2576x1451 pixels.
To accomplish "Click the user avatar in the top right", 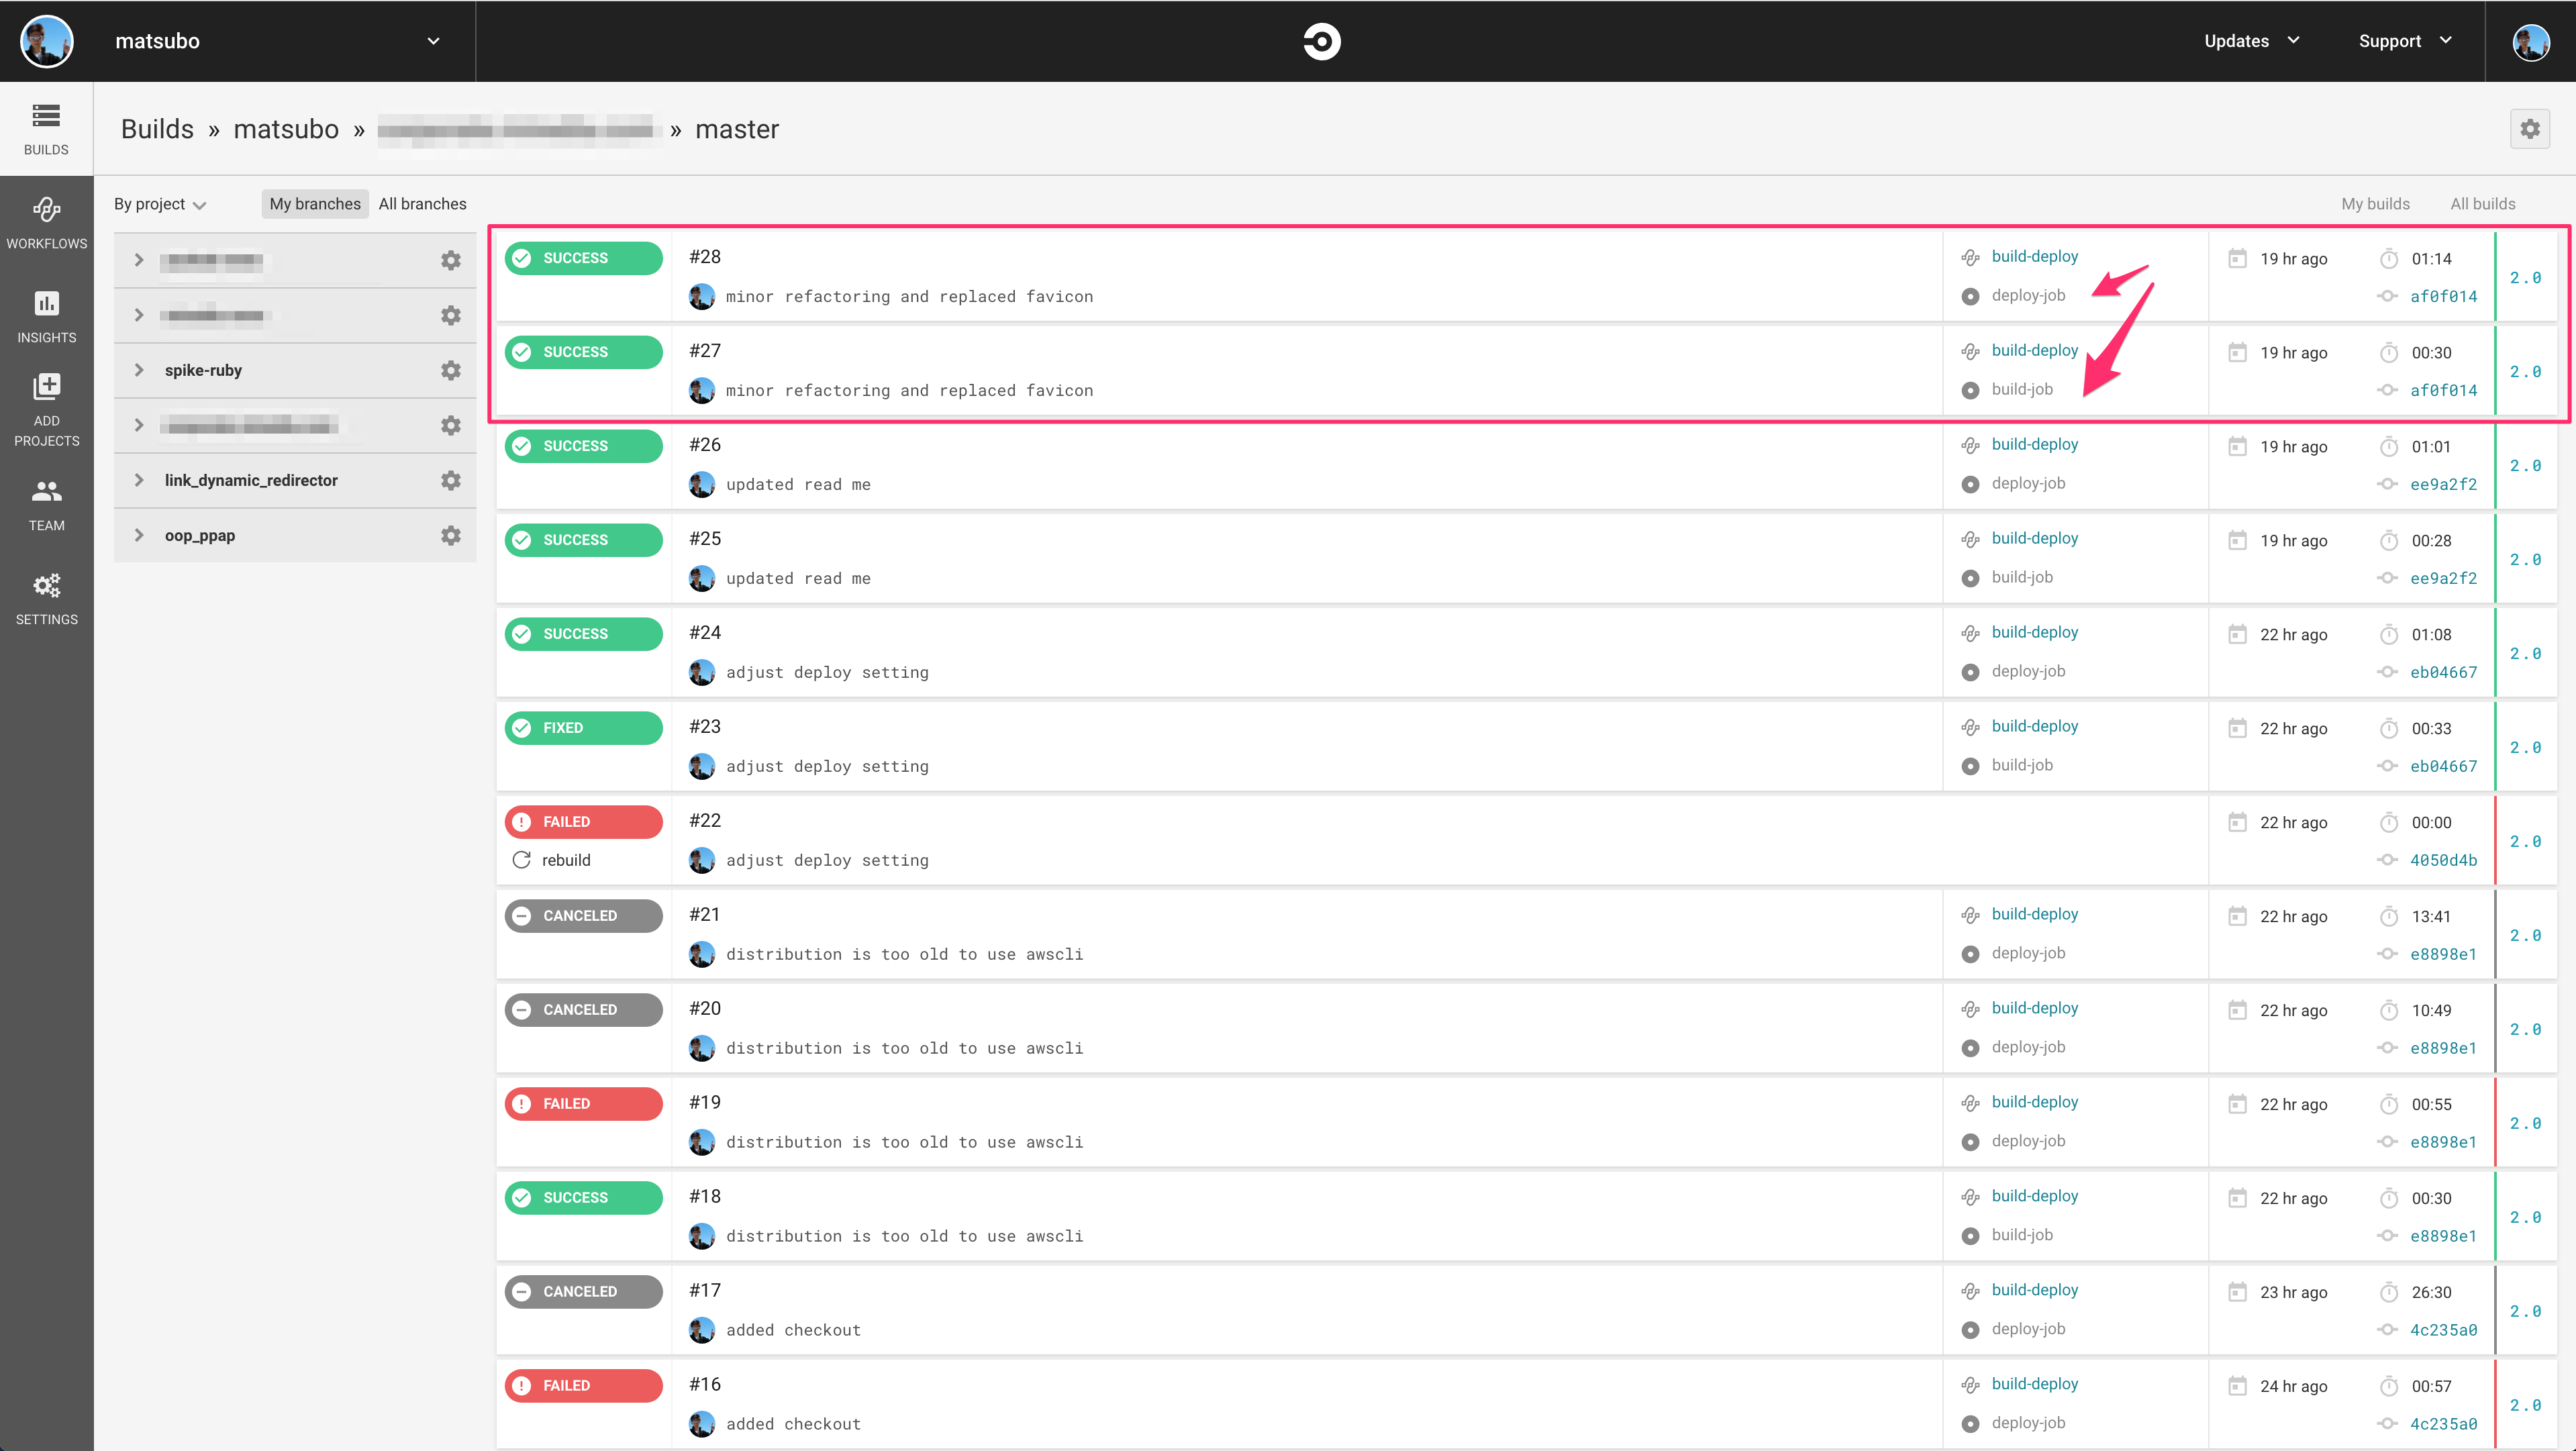I will 2530,41.
